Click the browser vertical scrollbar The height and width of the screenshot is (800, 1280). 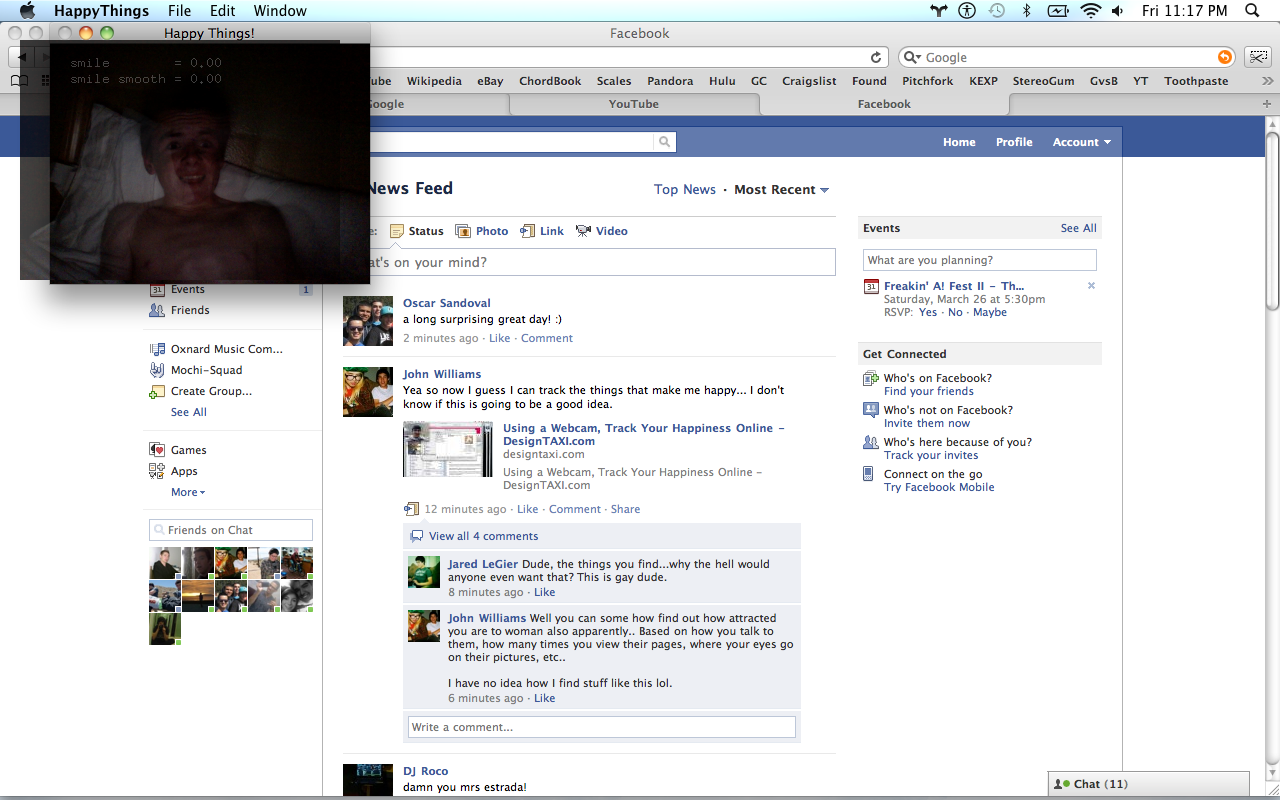tap(1272, 220)
